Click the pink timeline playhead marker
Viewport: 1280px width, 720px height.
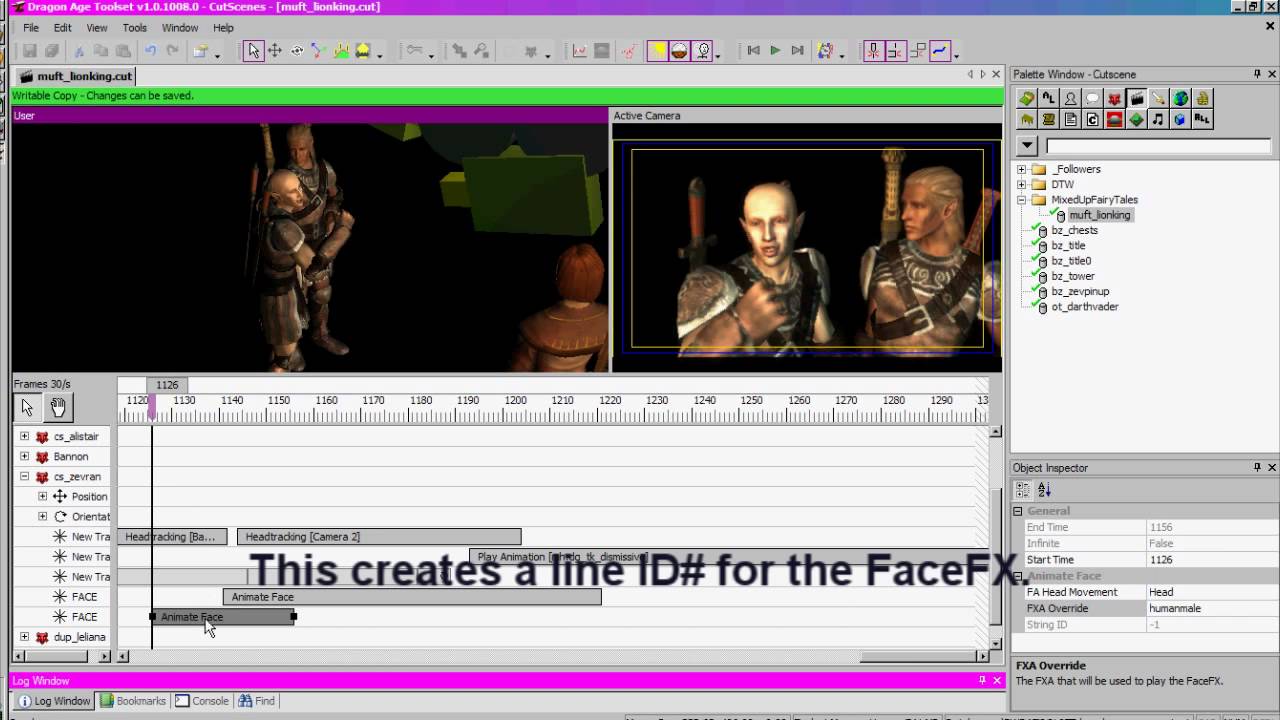pyautogui.click(x=152, y=405)
